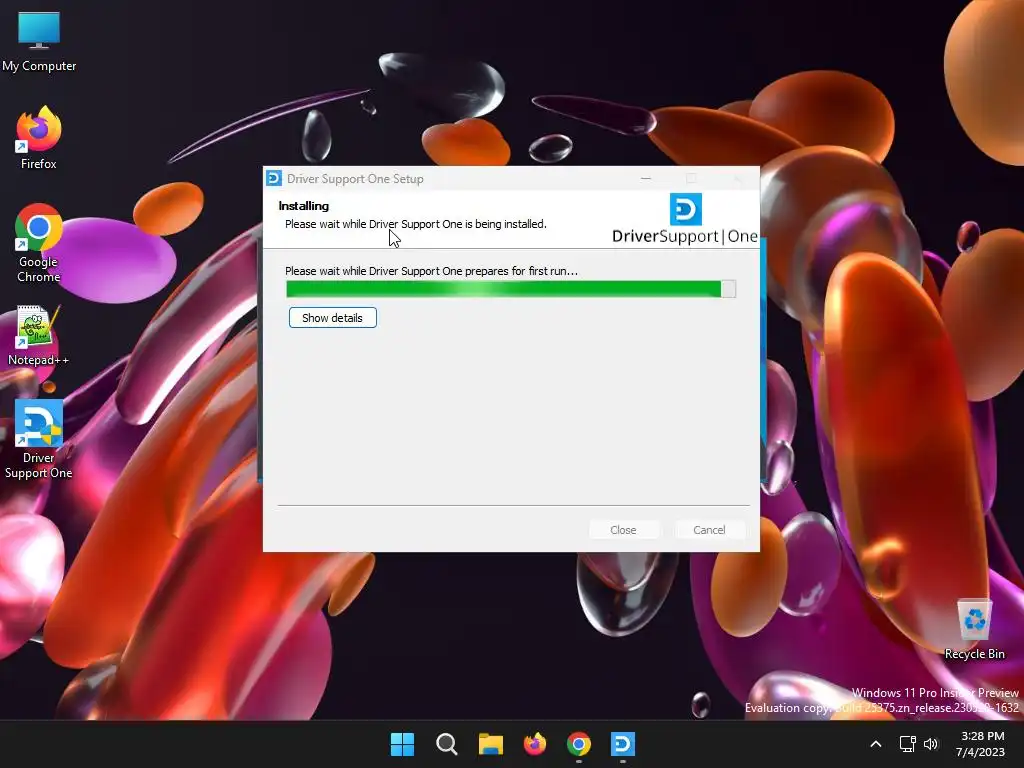Minimize the Driver Support One Setup window
Image resolution: width=1024 pixels, height=768 pixels.
[646, 178]
